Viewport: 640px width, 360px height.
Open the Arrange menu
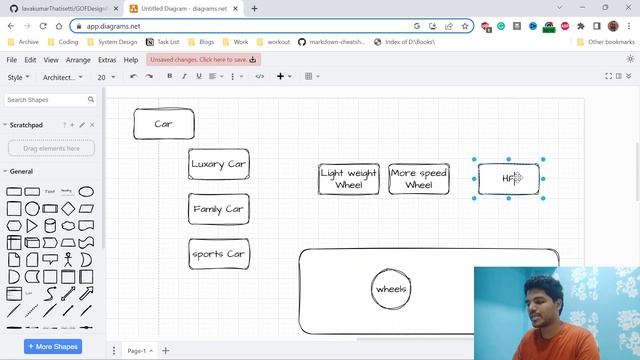(x=78, y=60)
